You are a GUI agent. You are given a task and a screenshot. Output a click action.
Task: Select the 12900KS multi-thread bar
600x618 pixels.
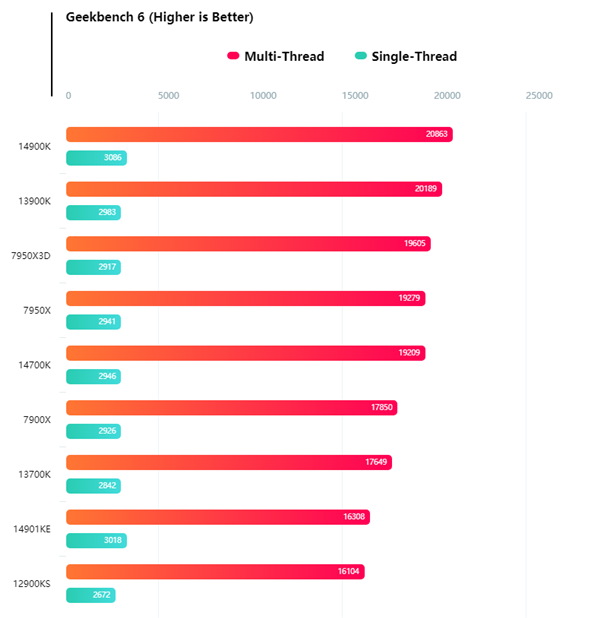click(x=215, y=572)
